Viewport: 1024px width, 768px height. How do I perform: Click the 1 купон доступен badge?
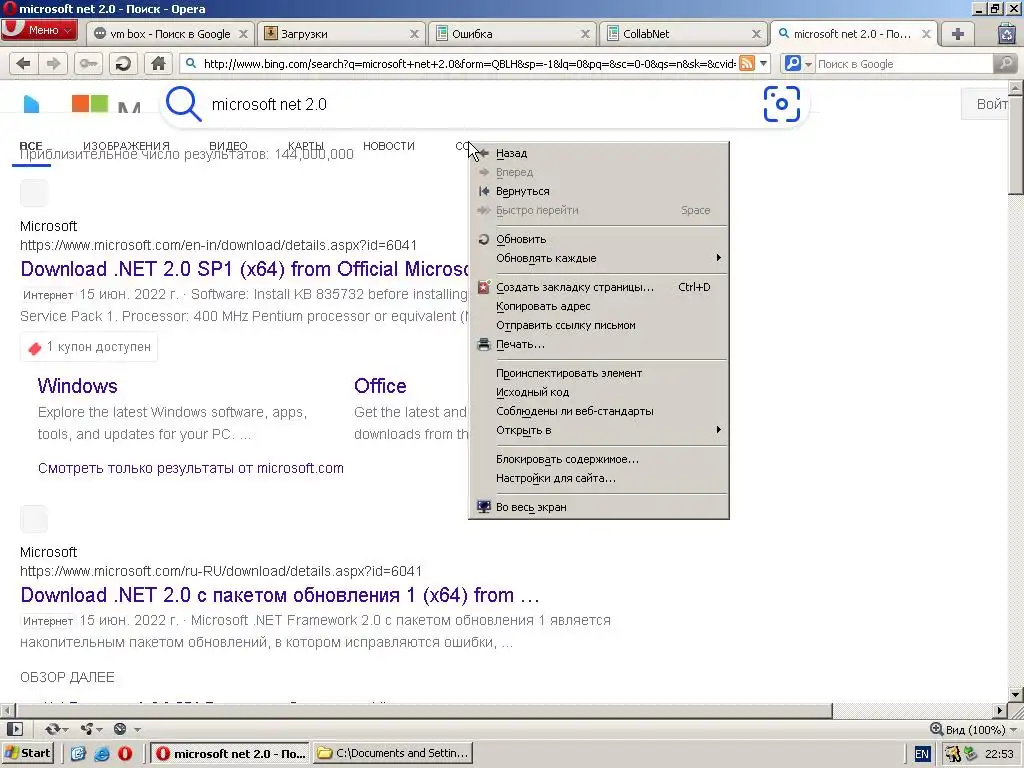89,347
